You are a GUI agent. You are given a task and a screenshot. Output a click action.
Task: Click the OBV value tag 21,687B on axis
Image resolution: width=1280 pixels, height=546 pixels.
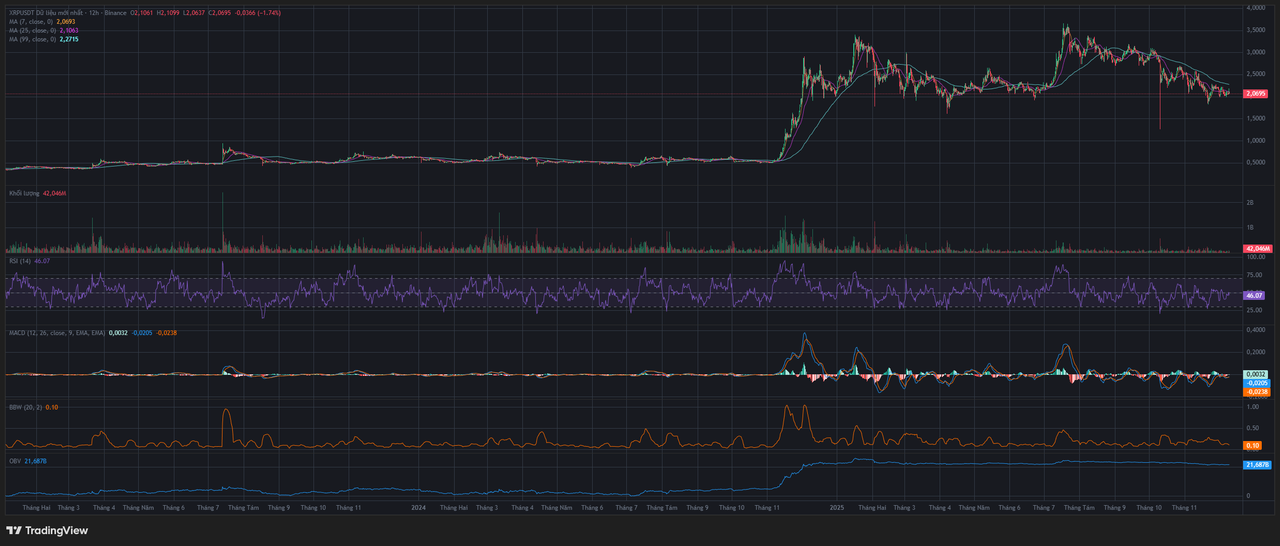pyautogui.click(x=1256, y=465)
